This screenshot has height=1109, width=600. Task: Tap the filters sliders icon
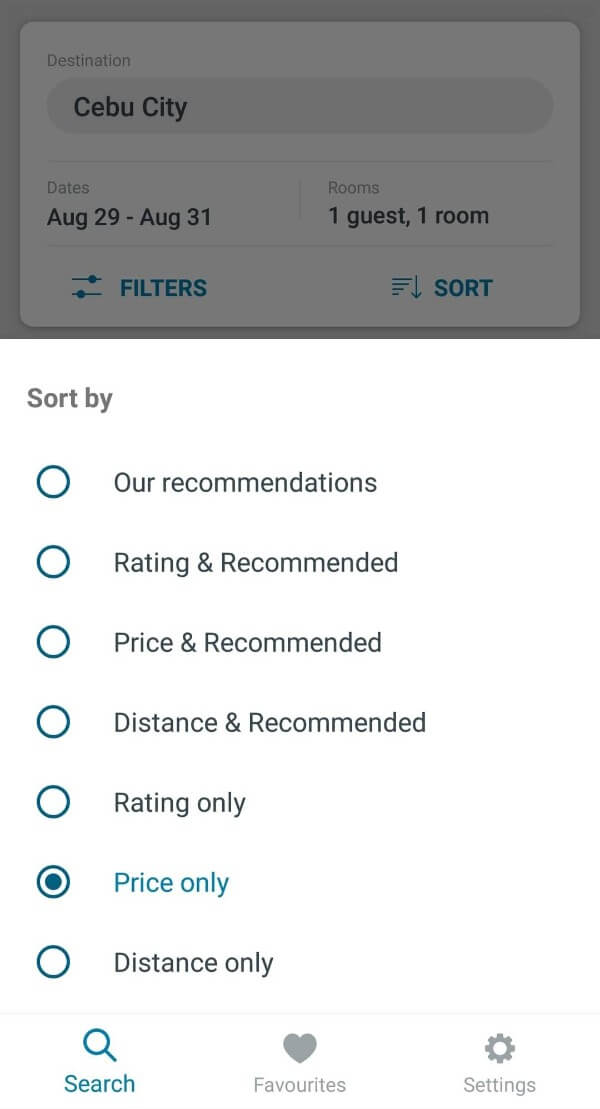[x=87, y=288]
